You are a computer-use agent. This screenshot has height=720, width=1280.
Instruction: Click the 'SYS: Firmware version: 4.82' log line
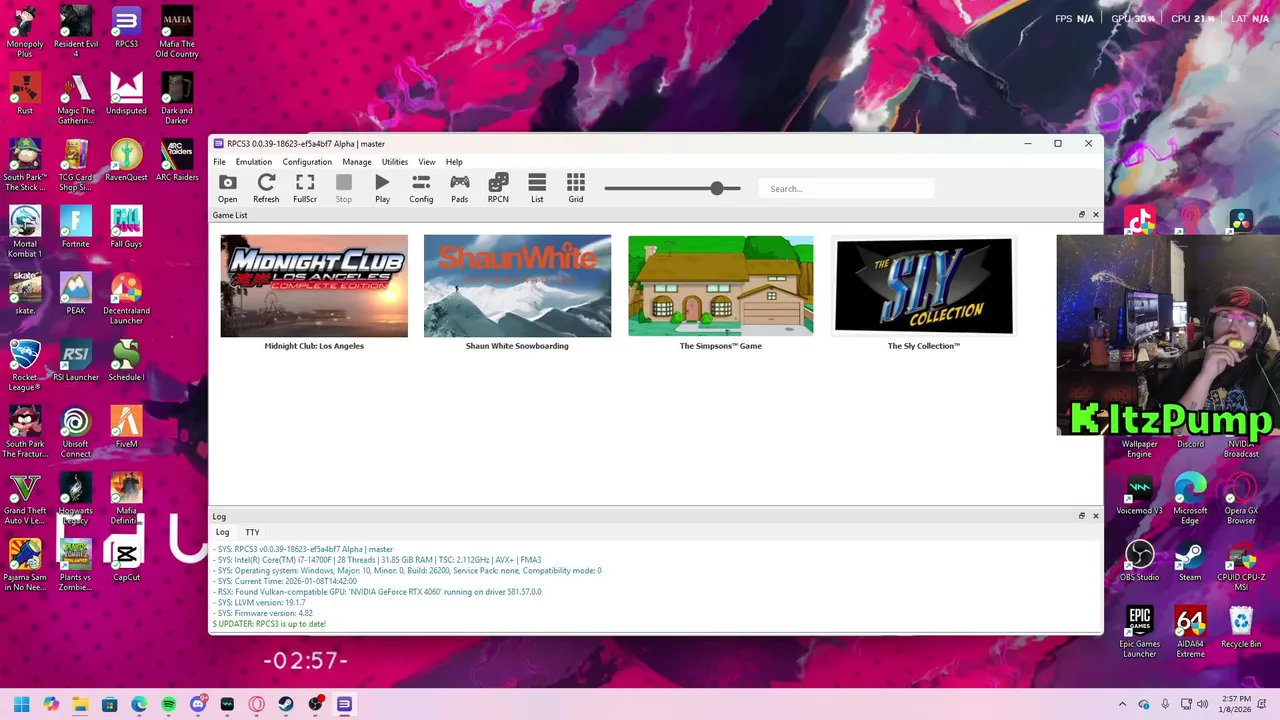click(x=265, y=613)
